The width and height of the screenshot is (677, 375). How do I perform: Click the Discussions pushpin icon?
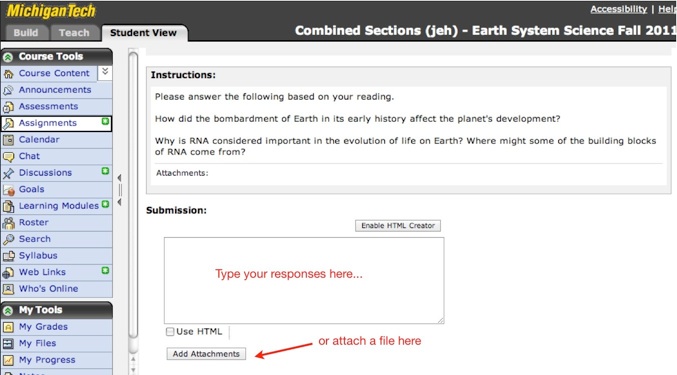tap(8, 173)
